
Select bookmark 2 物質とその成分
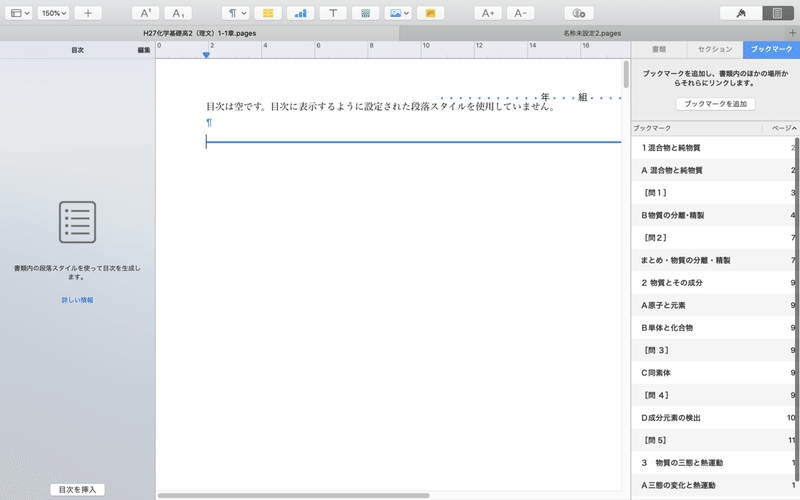(x=715, y=283)
